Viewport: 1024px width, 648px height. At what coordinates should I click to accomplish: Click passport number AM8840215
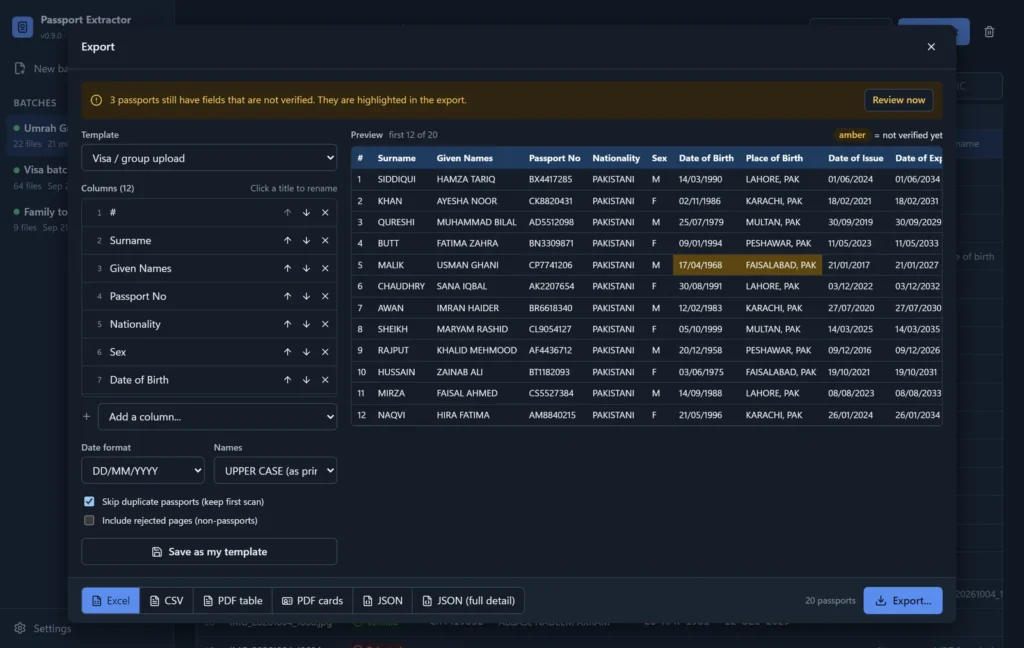click(x=552, y=415)
